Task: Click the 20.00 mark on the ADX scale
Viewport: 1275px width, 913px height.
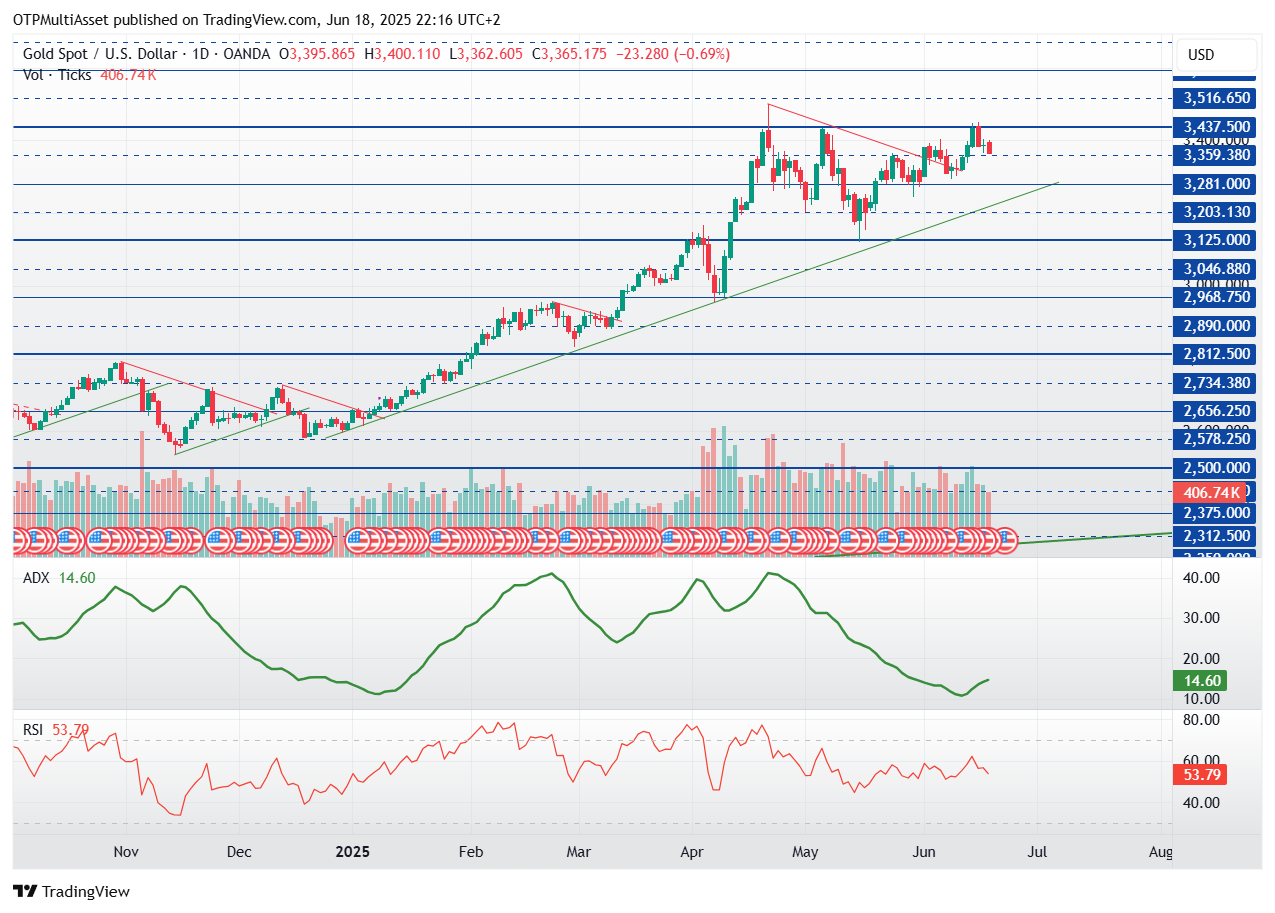Action: 1202,658
